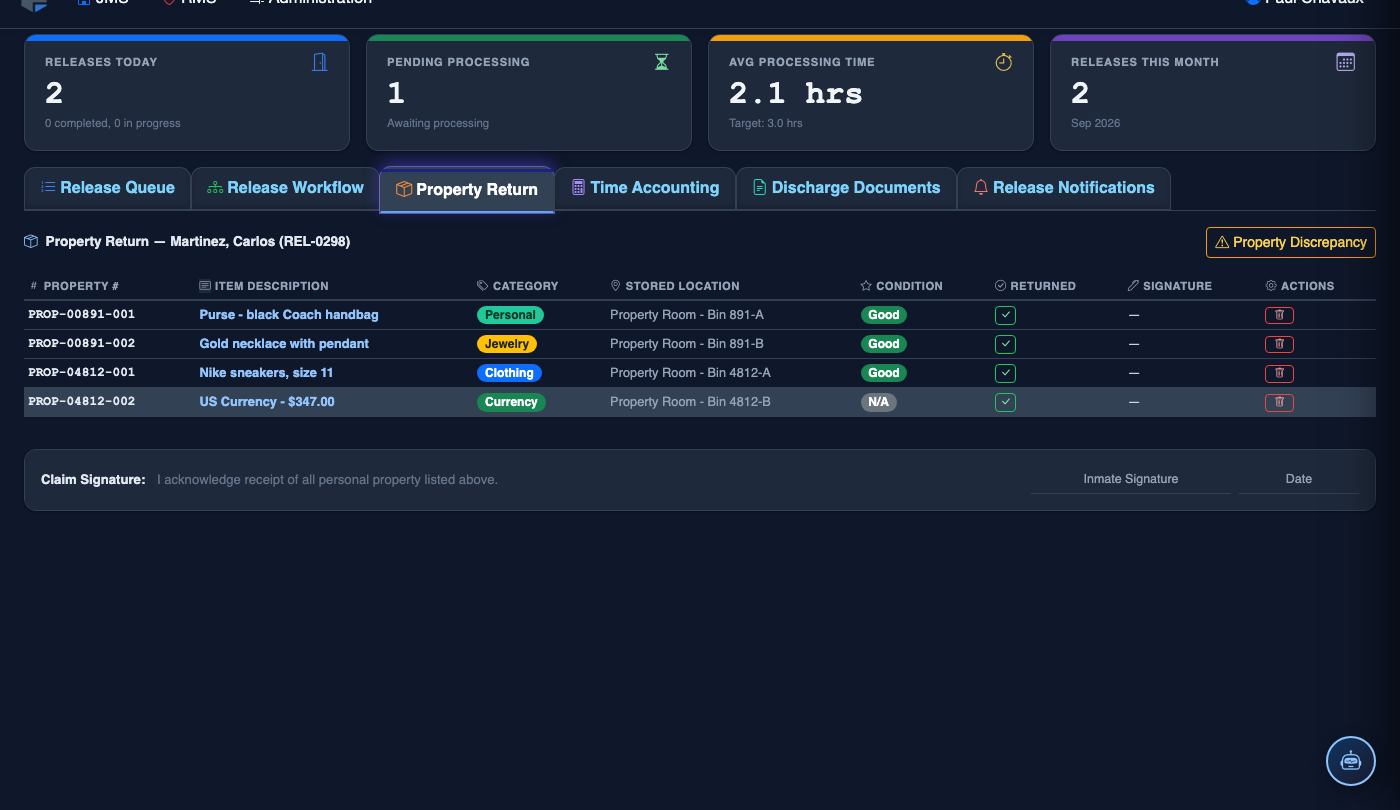The height and width of the screenshot is (810, 1400).
Task: Click the calendar icon on Releases This Month
Action: (1346, 62)
